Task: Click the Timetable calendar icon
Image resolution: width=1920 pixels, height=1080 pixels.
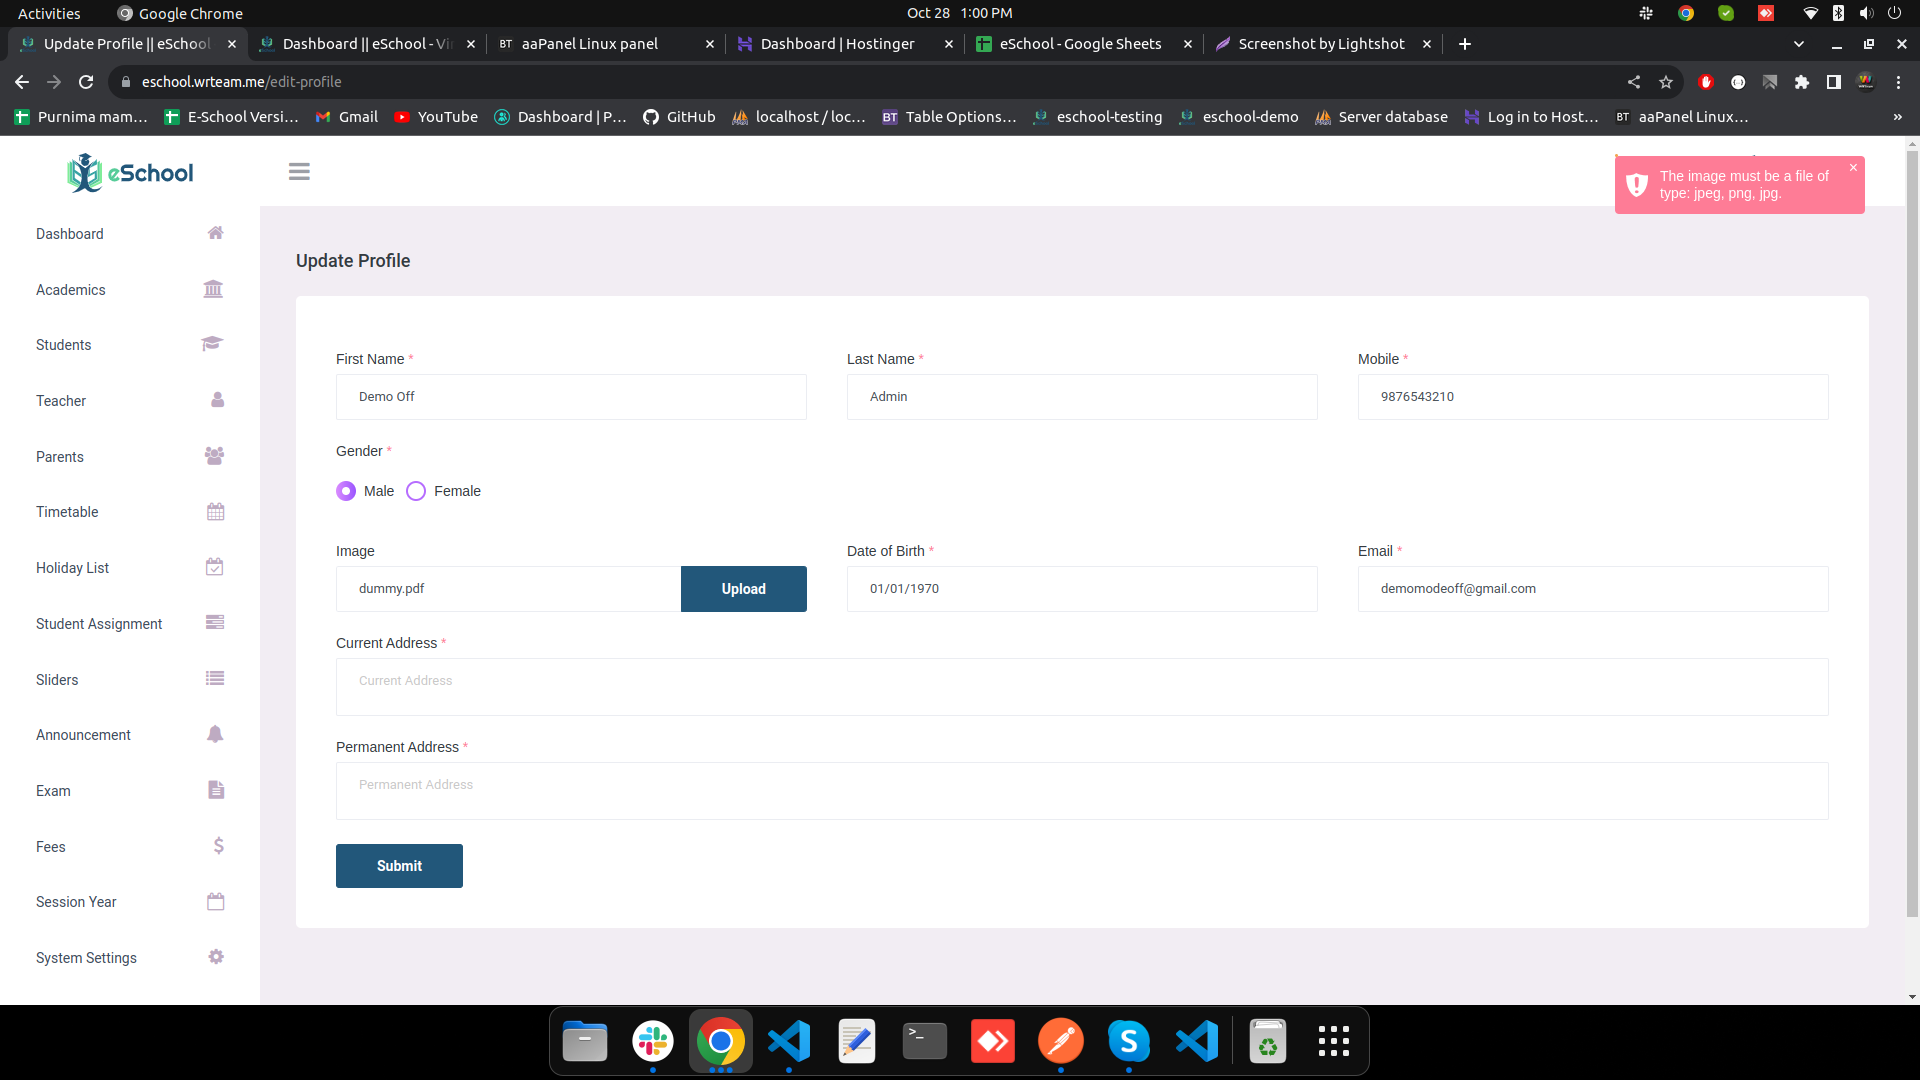Action: (x=215, y=512)
